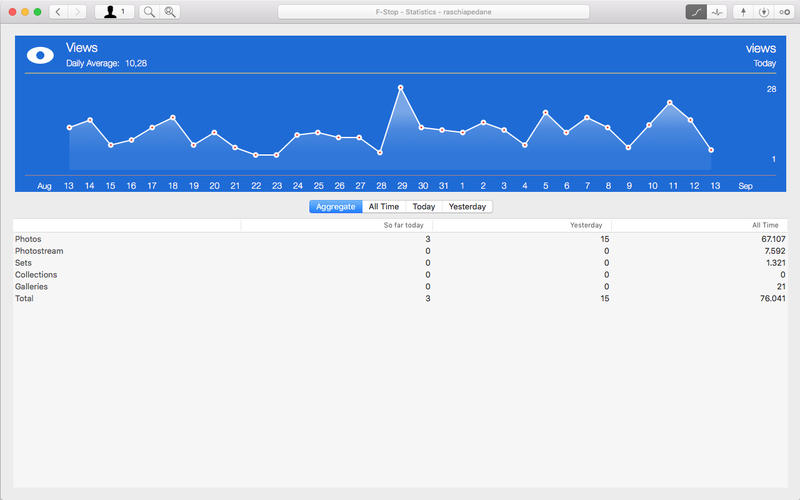Select the Today tab
The height and width of the screenshot is (500, 800).
[x=423, y=207]
